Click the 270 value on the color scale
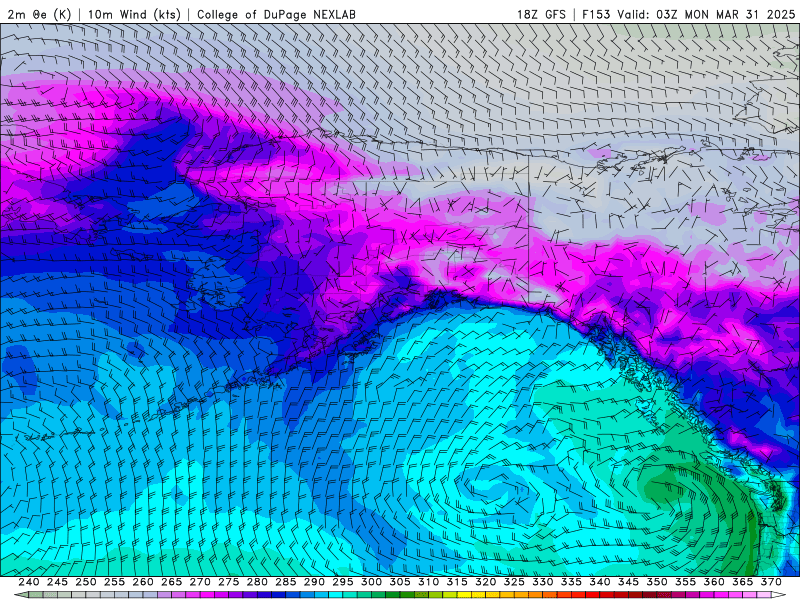 point(200,582)
